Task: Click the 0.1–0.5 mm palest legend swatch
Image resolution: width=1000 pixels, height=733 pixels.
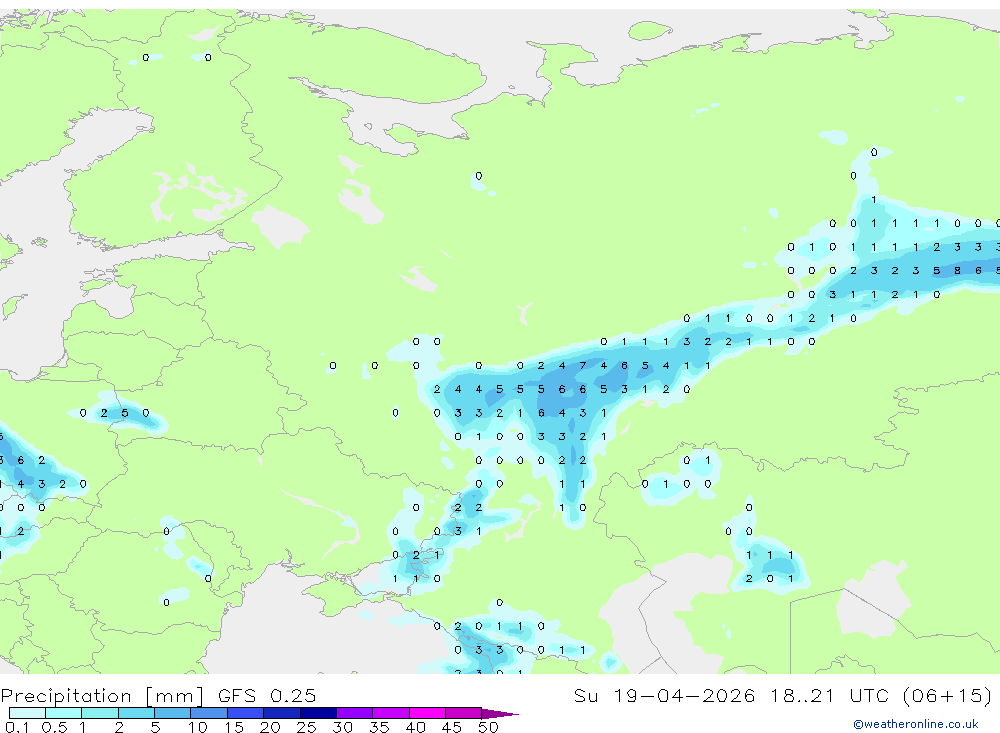Action: (27, 713)
